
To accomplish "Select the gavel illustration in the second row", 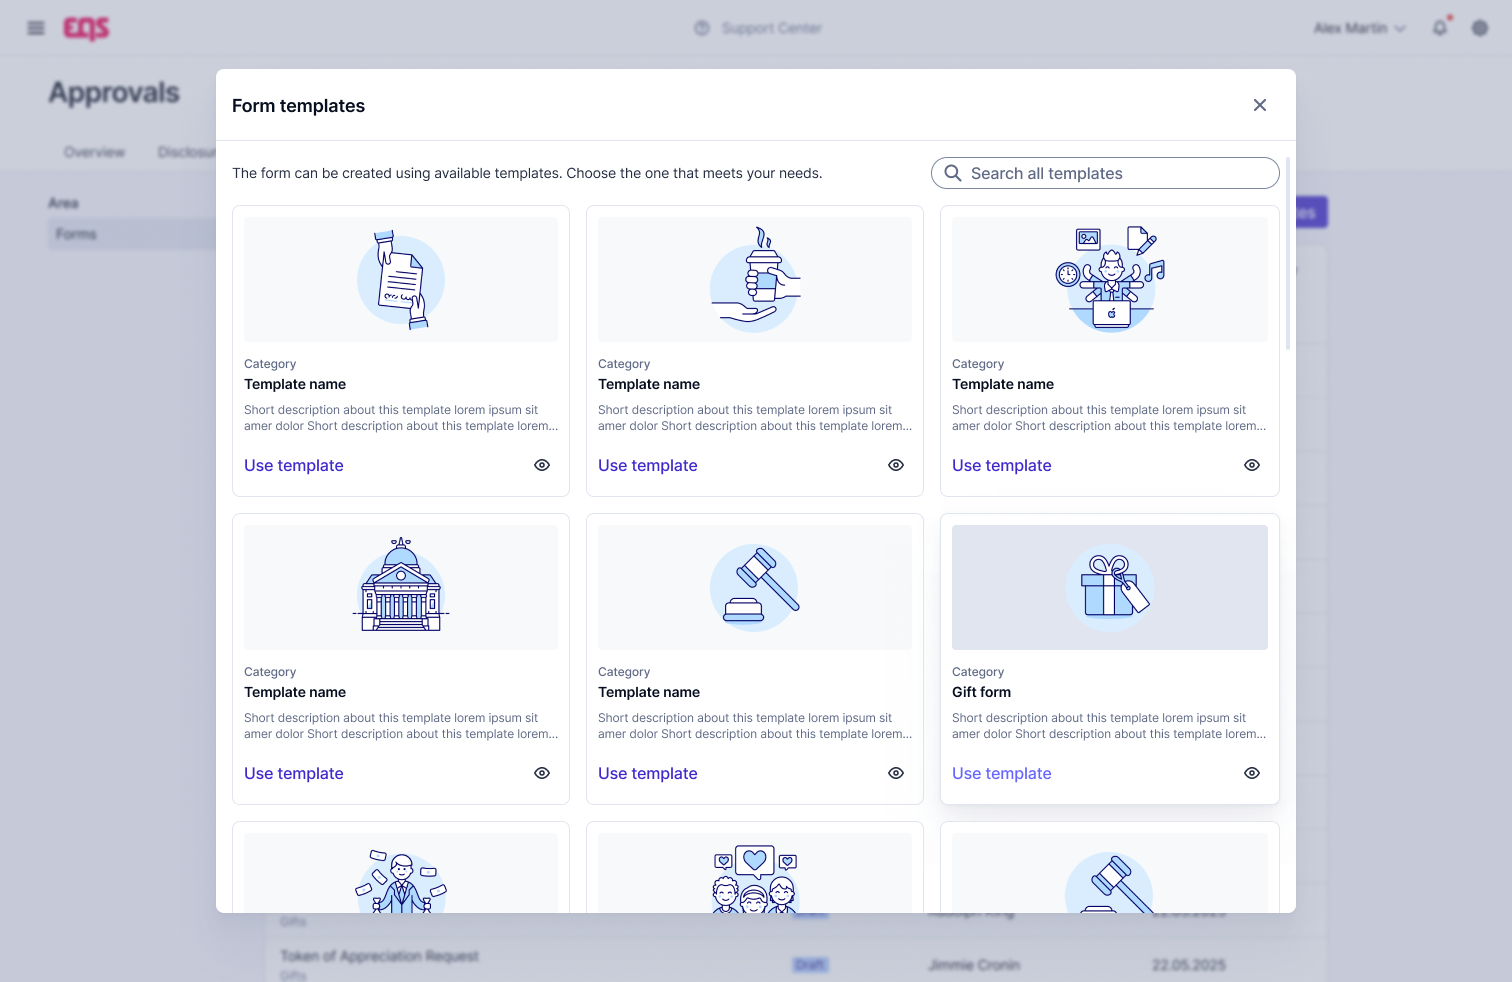I will (755, 588).
